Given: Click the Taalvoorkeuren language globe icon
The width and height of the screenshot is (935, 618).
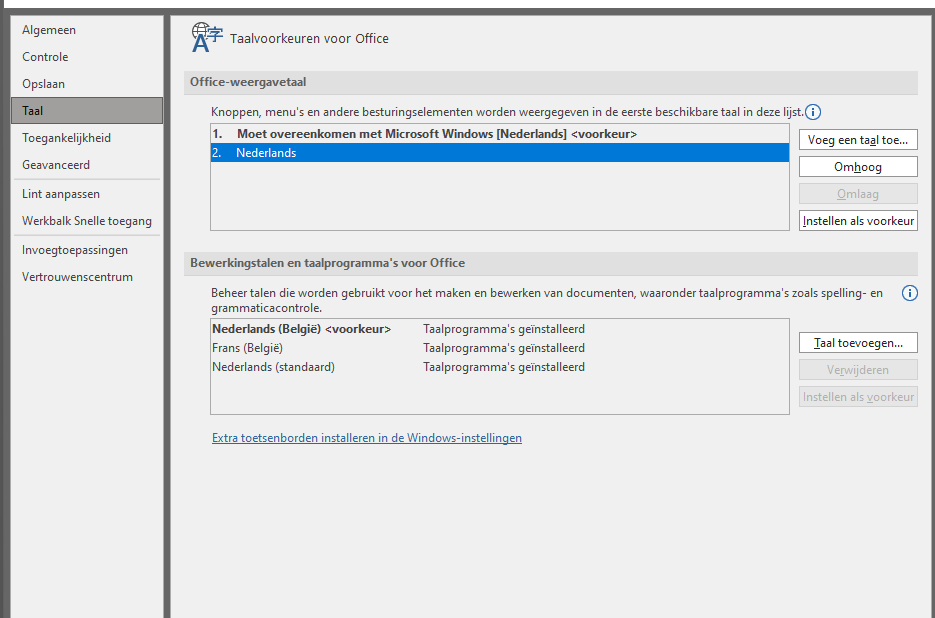Looking at the screenshot, I should tap(207, 37).
